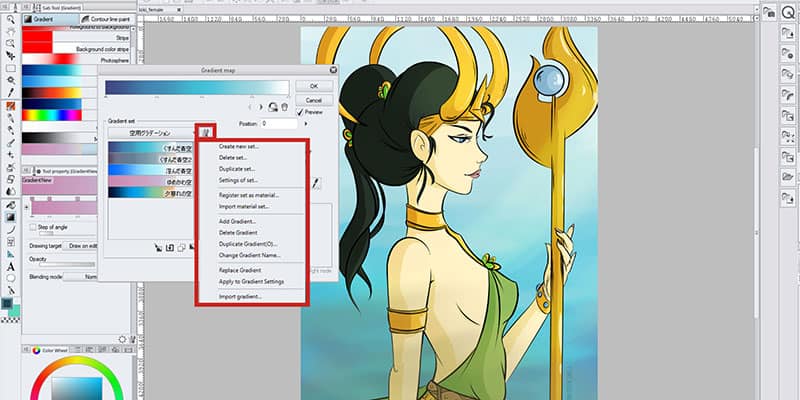Open the Tool property panel menu icon
This screenshot has height=400, width=800.
pos(26,171)
